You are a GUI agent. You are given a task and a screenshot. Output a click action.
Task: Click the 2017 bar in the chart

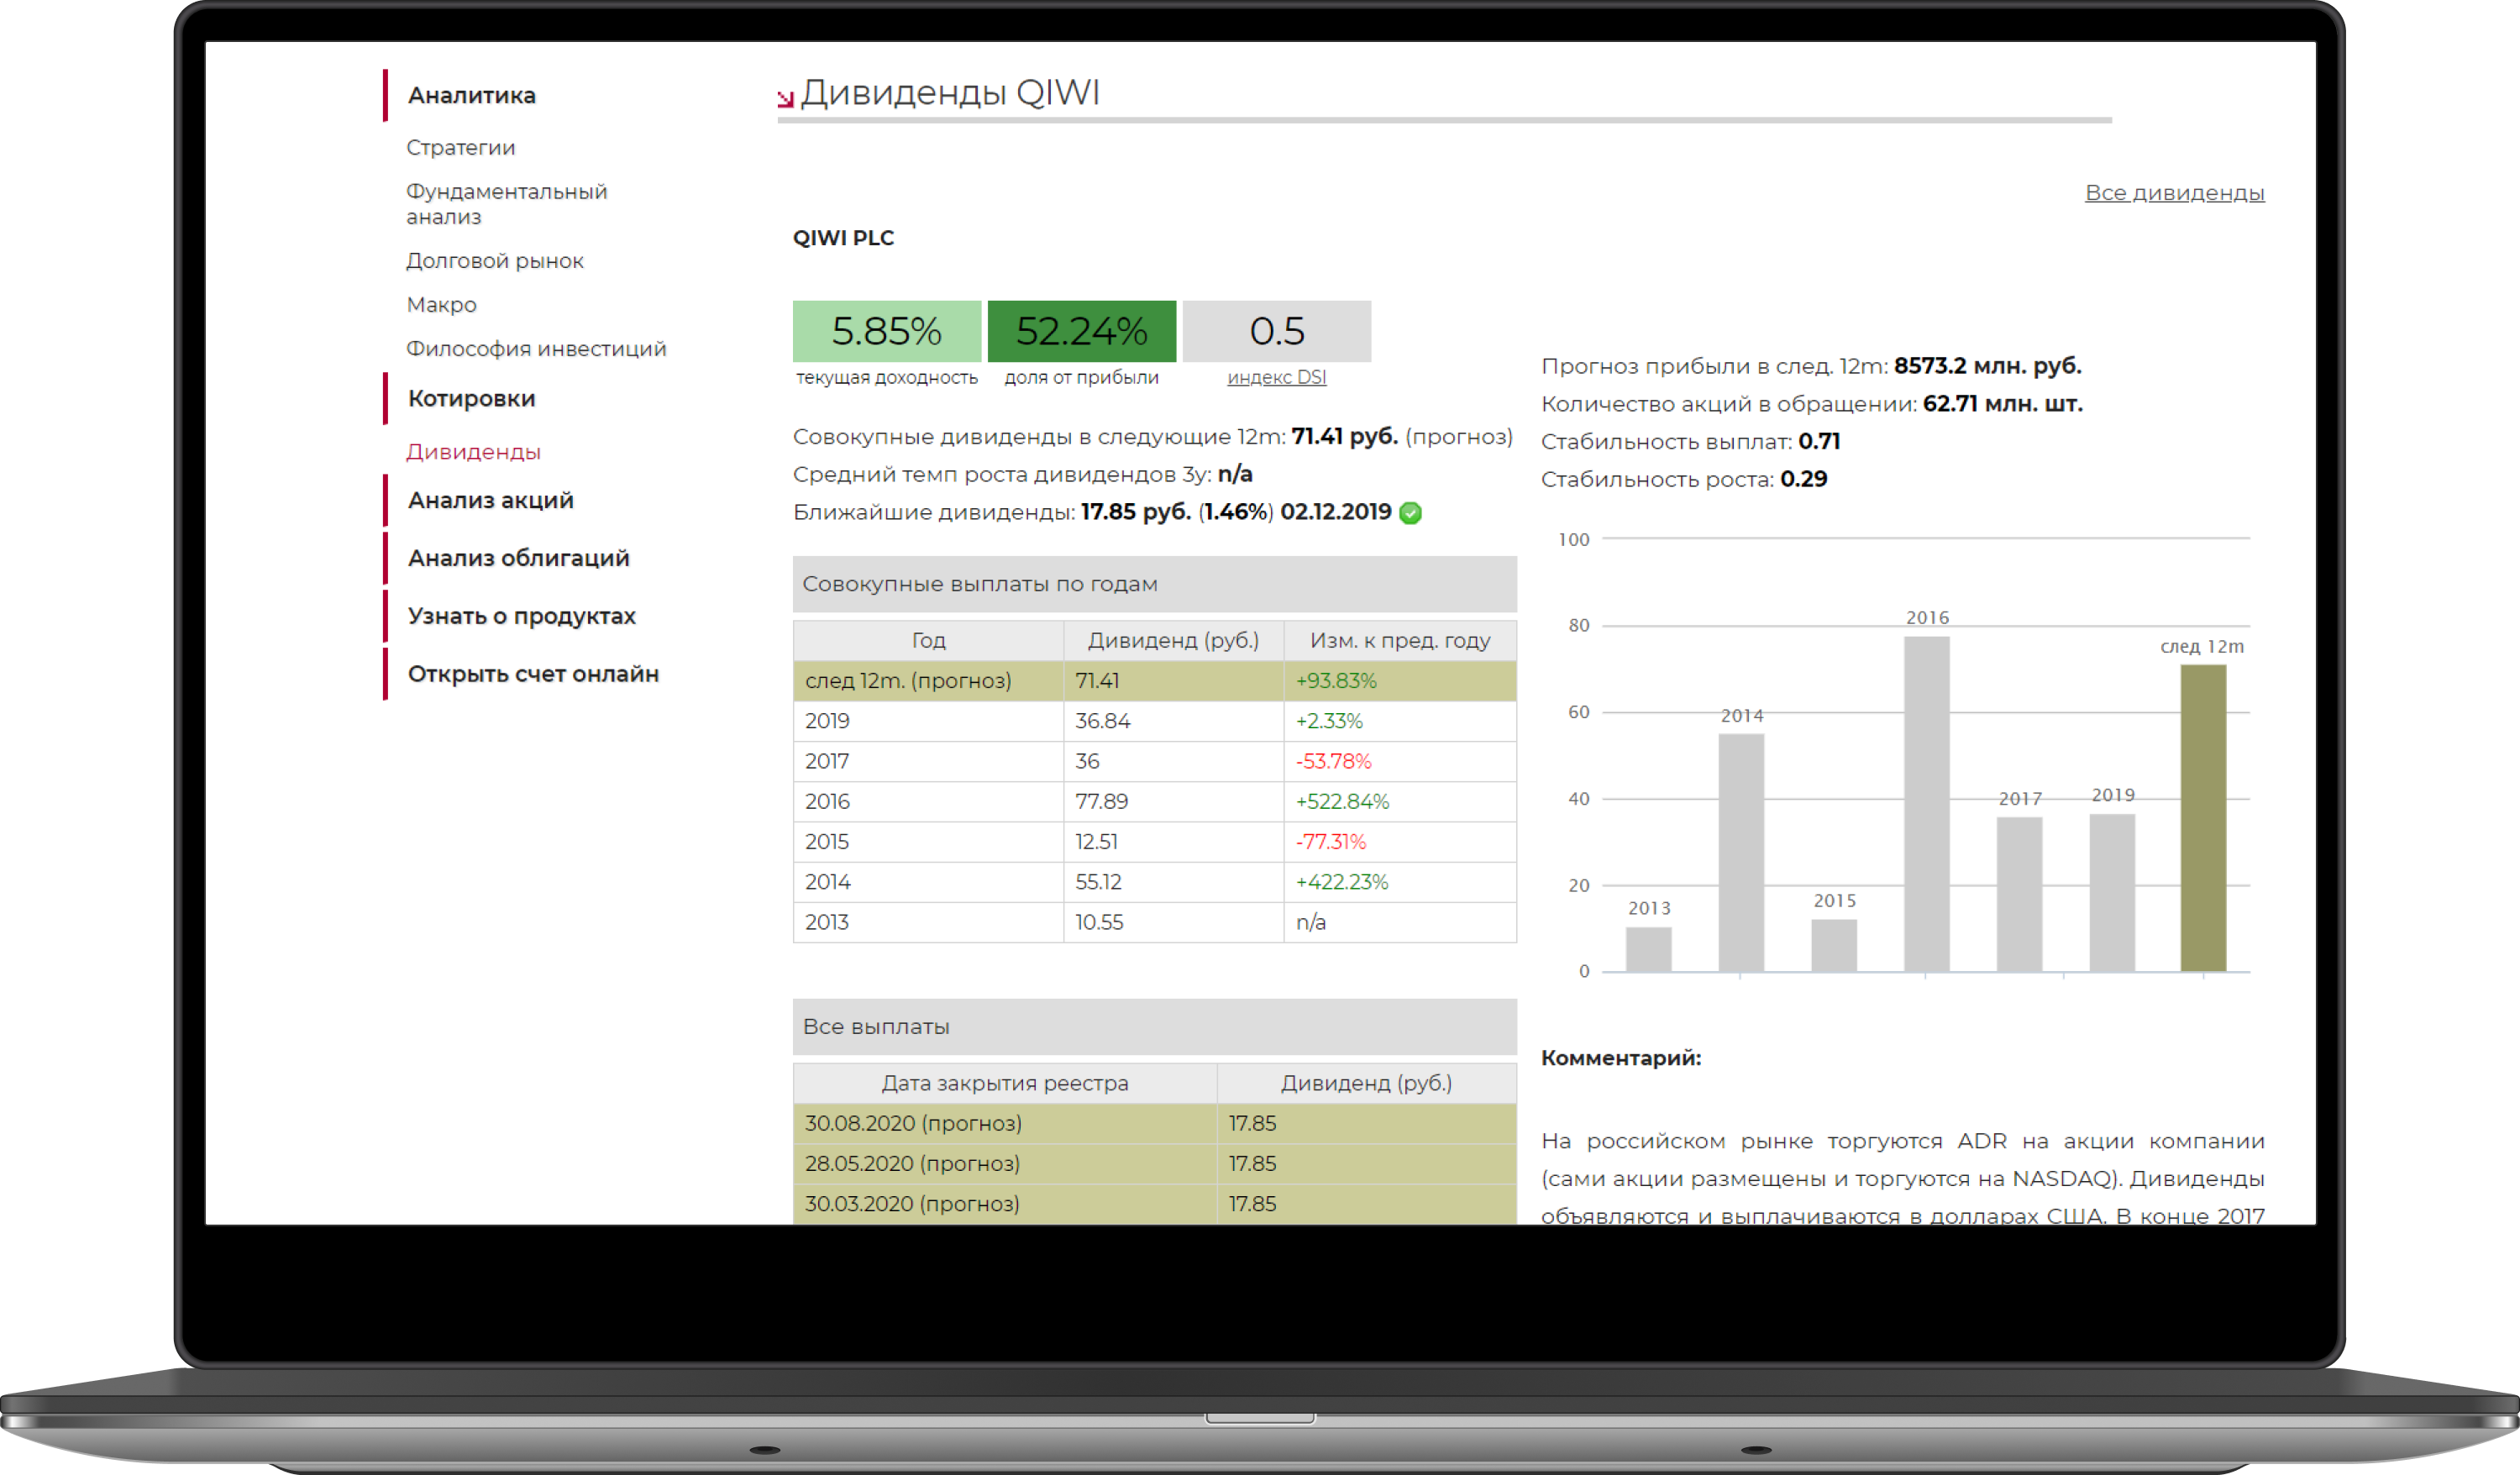pyautogui.click(x=2019, y=894)
